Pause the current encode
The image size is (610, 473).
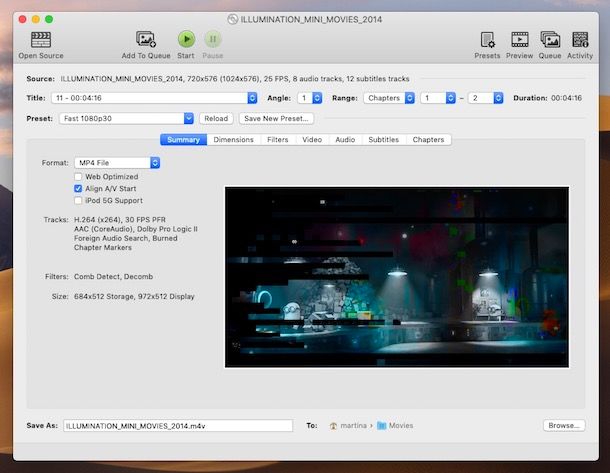click(x=213, y=45)
